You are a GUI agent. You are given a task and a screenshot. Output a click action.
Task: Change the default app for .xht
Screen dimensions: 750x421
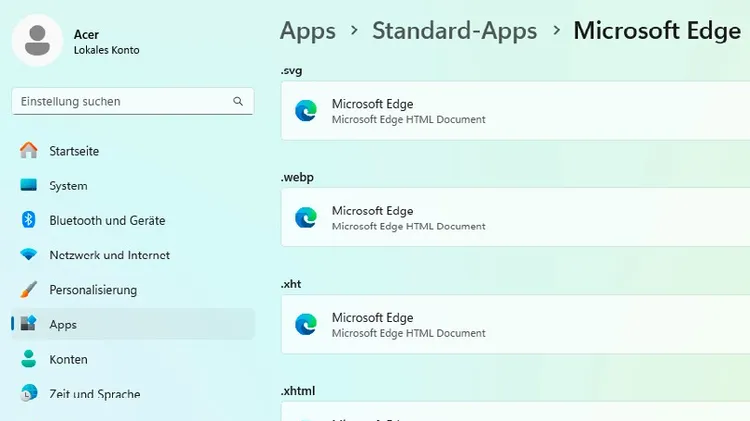[516, 324]
